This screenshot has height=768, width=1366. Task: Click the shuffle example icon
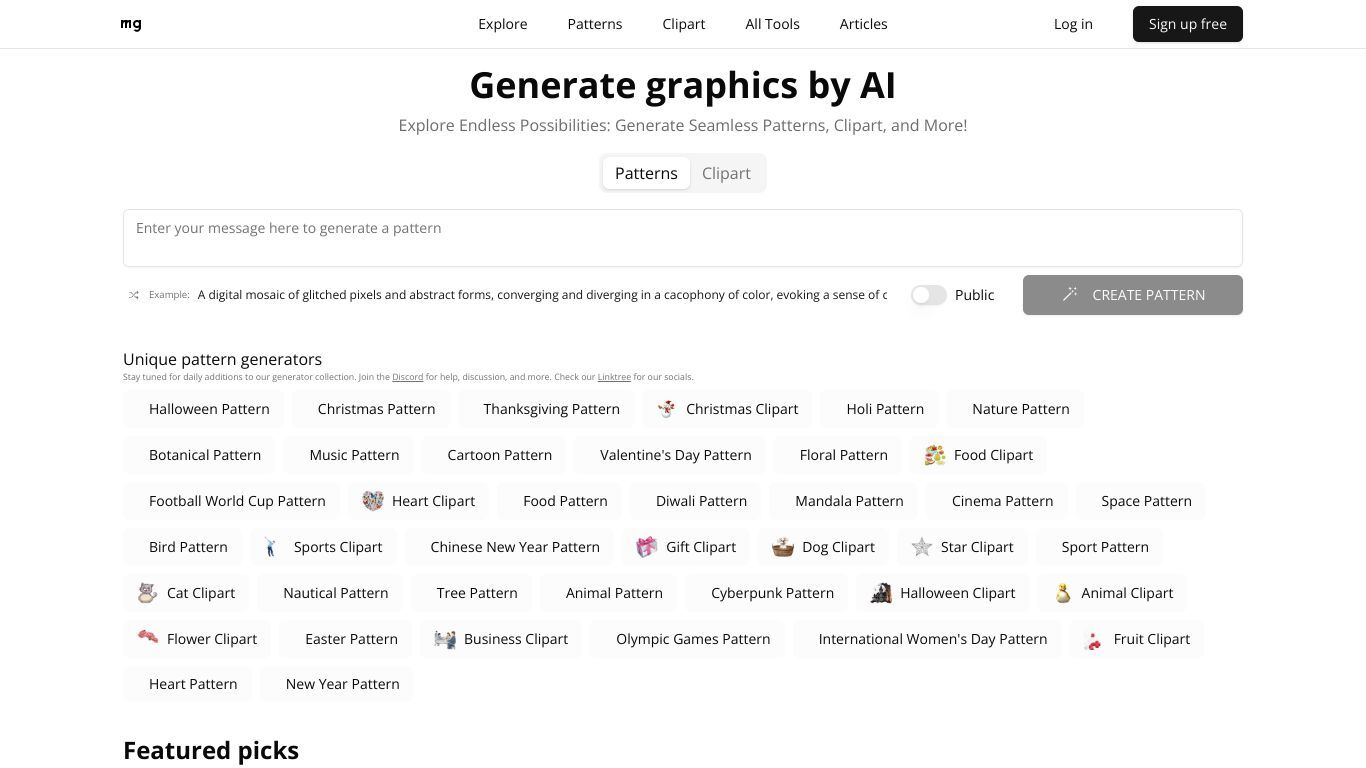(x=134, y=295)
